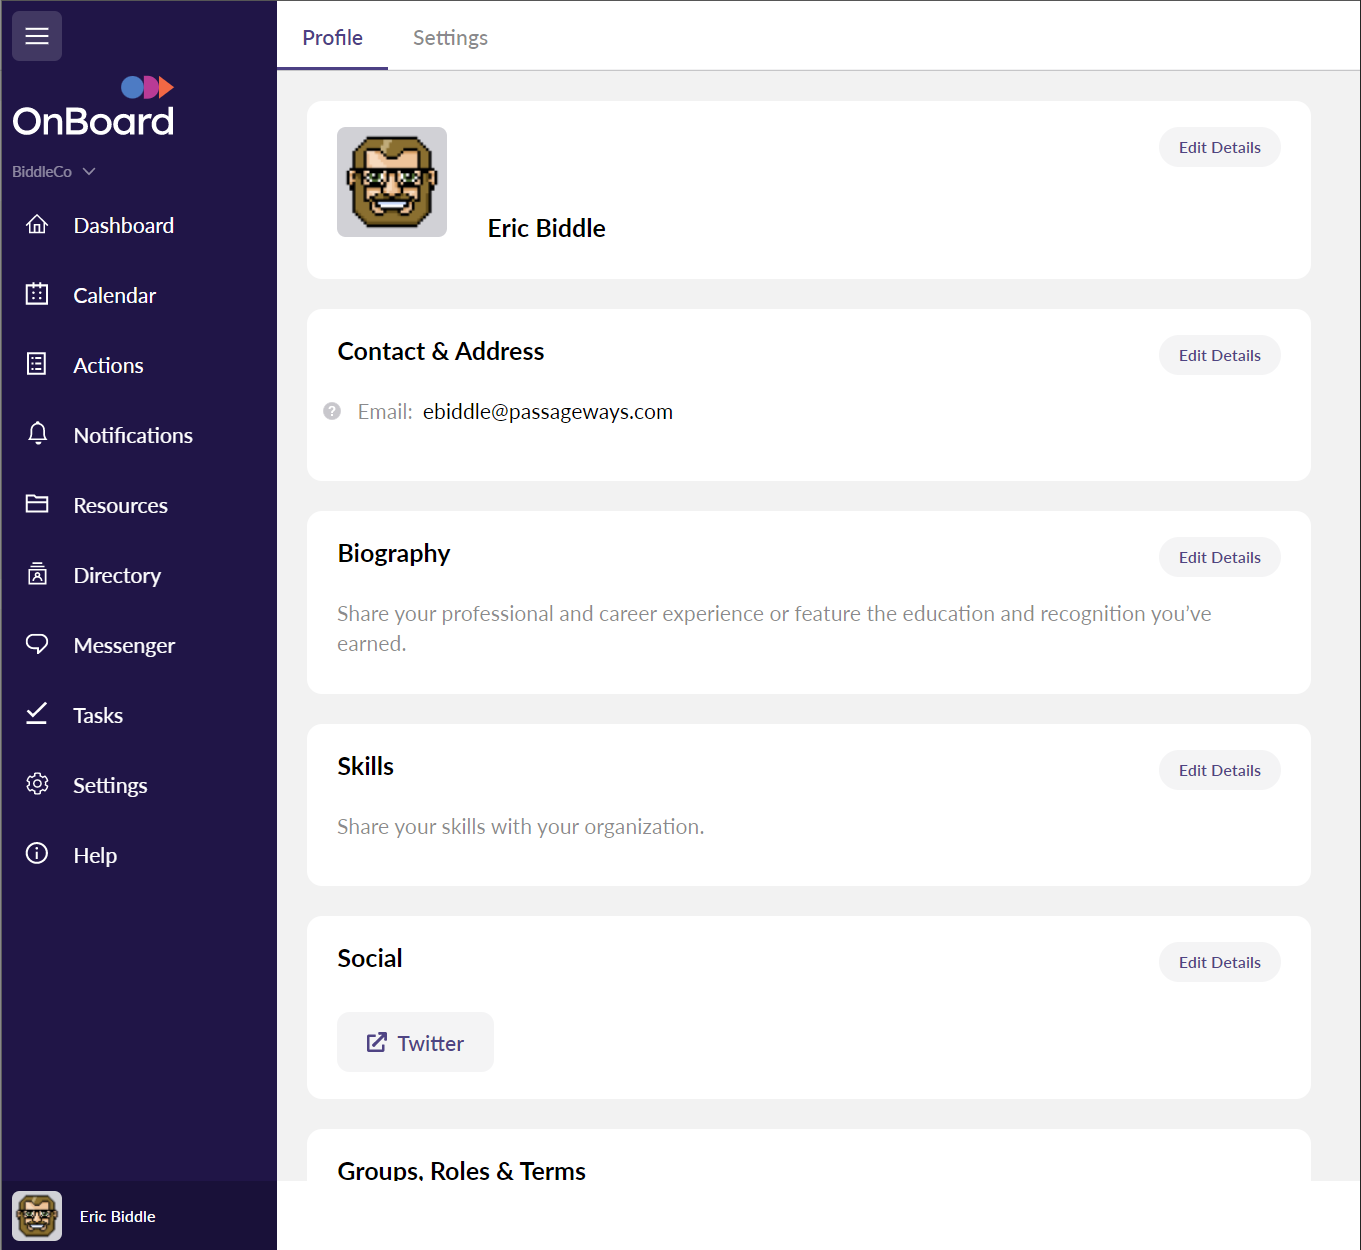This screenshot has width=1361, height=1250.
Task: Click the help tooltip icon beside Email
Action: click(332, 411)
